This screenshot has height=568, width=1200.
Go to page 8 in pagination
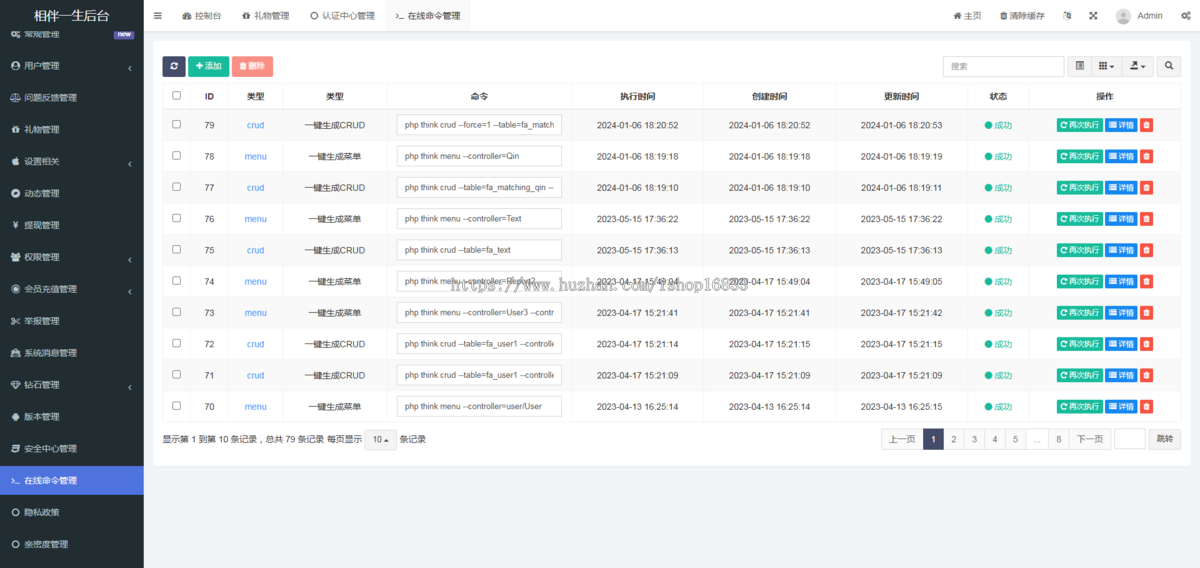(1058, 439)
